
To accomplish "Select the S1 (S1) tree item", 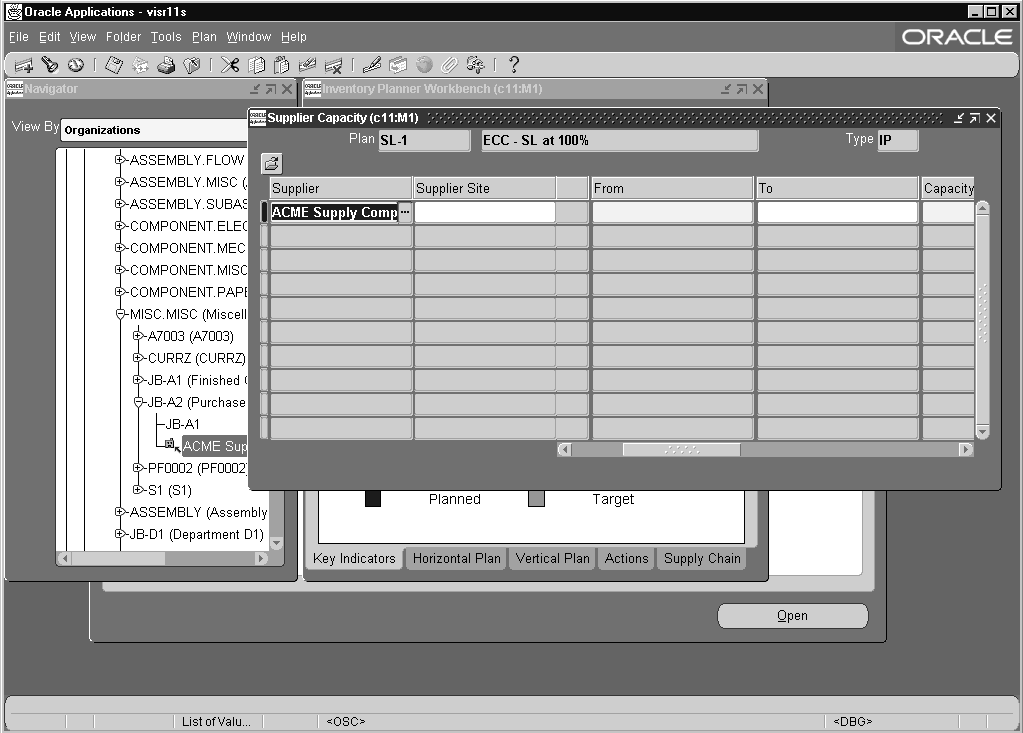I will [170, 490].
